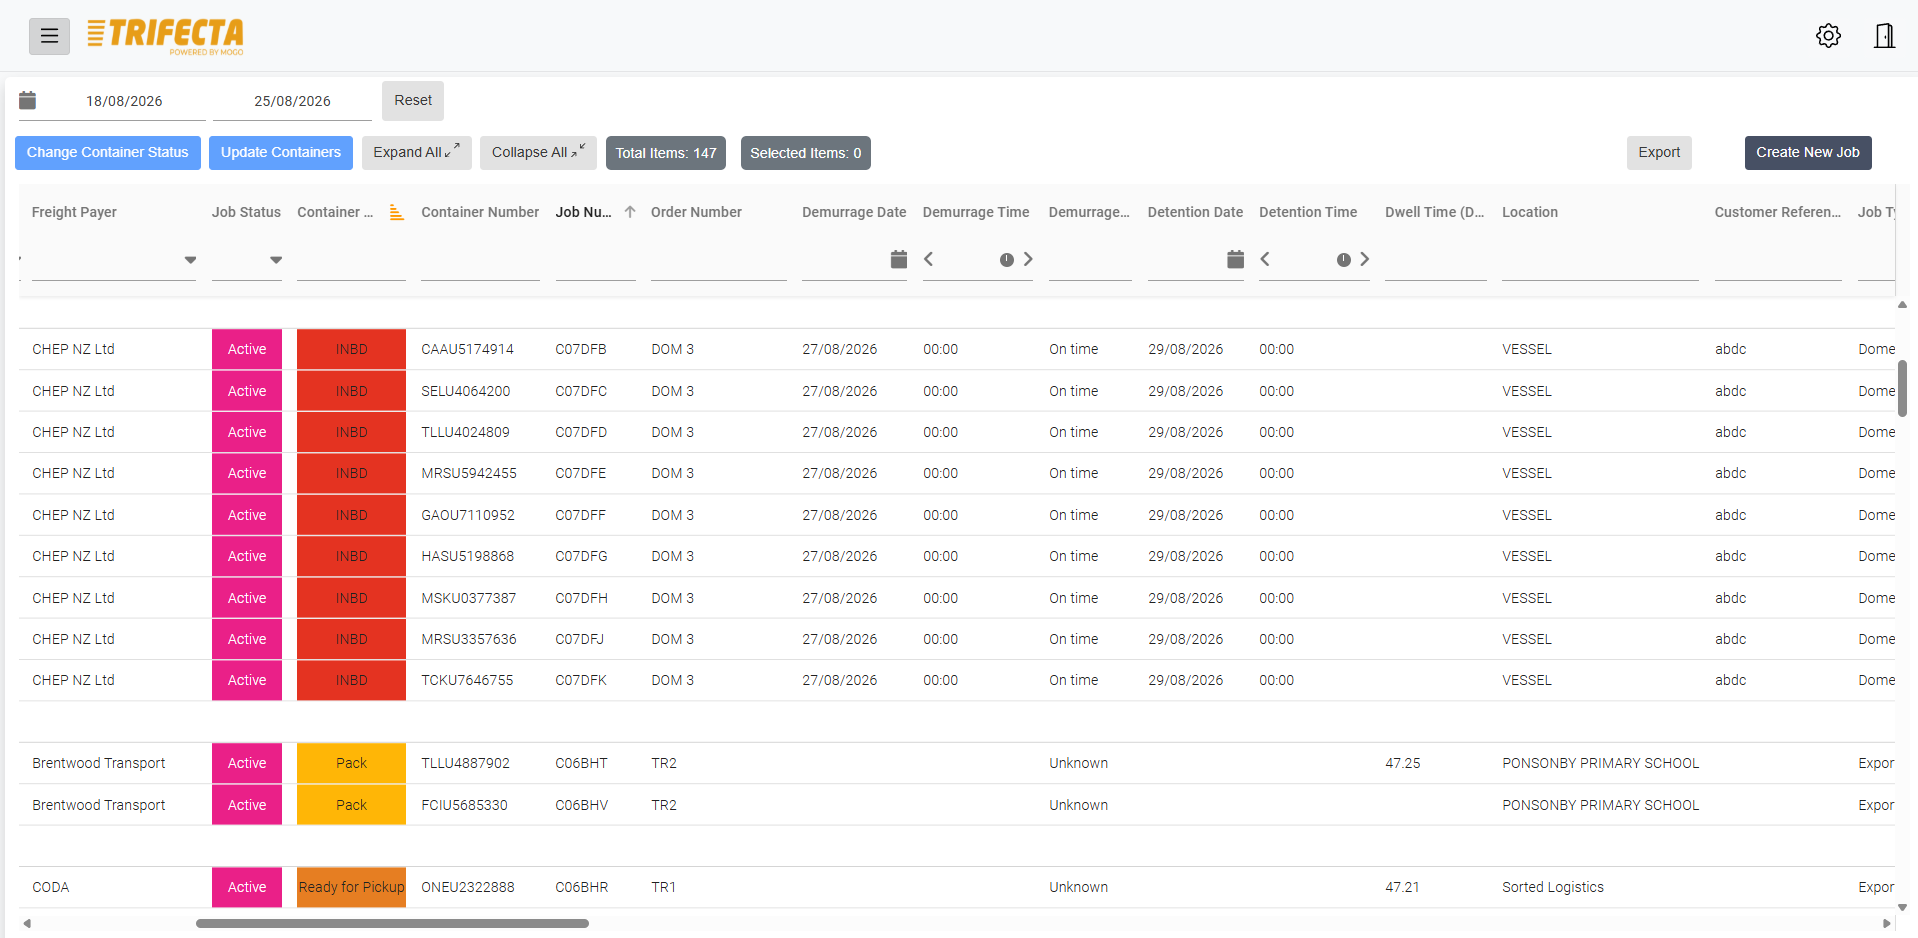Step Demurrage Time backward with left chevron
Screen dimensions: 1918x938
coord(929,259)
